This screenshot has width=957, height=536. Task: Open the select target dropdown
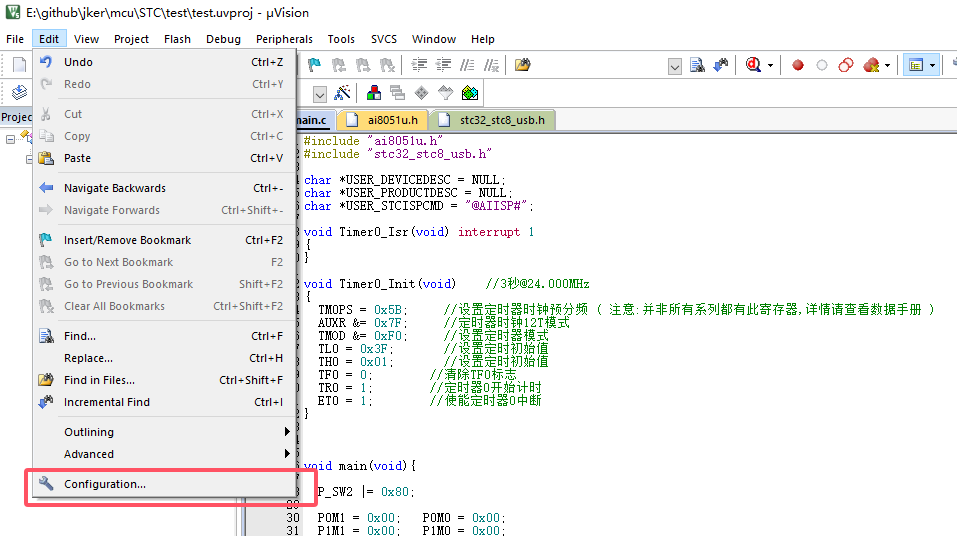tap(320, 94)
